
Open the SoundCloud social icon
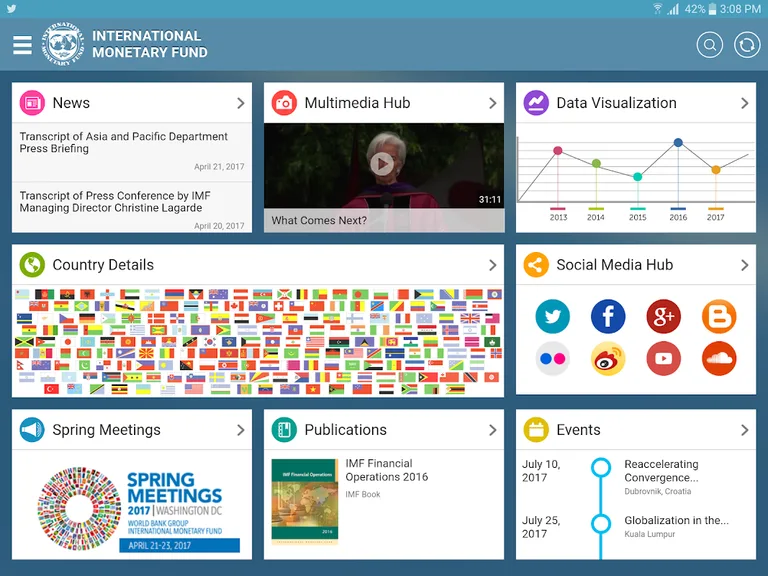point(719,359)
